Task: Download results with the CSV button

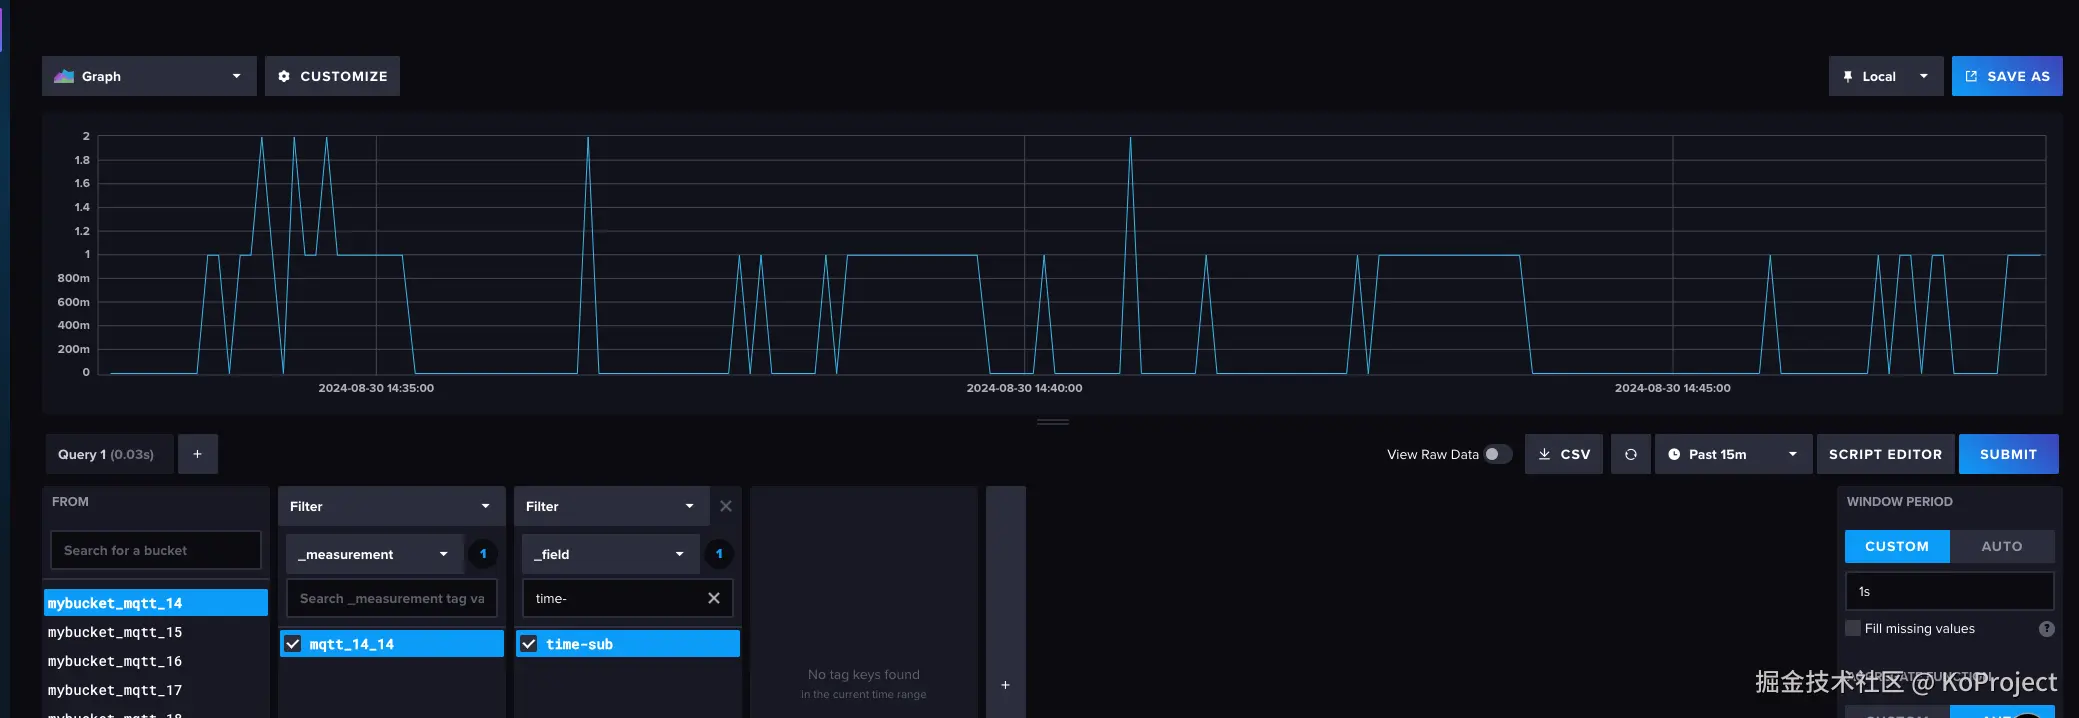Action: tap(1564, 454)
